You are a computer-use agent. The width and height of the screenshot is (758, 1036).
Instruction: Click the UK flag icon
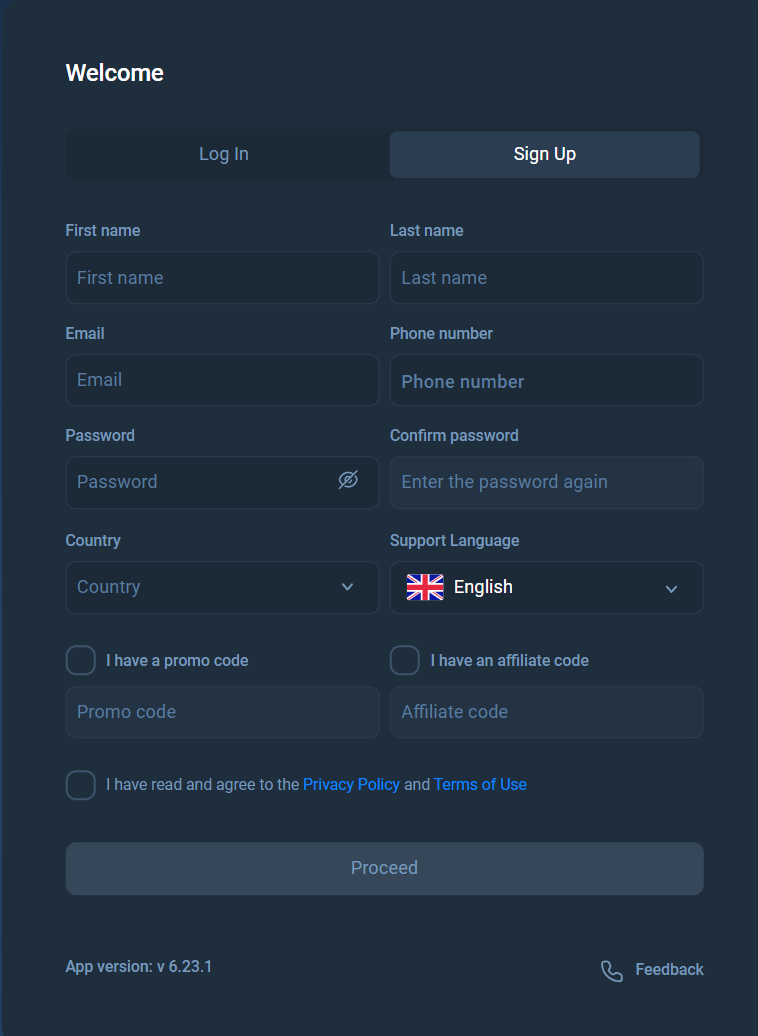pyautogui.click(x=425, y=587)
